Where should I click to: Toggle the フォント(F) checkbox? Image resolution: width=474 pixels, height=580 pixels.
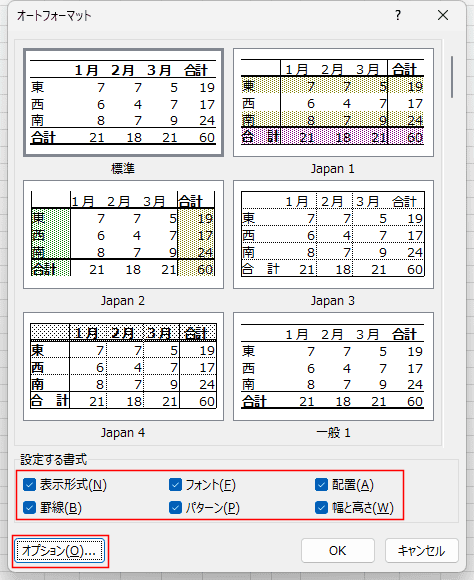pyautogui.click(x=175, y=485)
